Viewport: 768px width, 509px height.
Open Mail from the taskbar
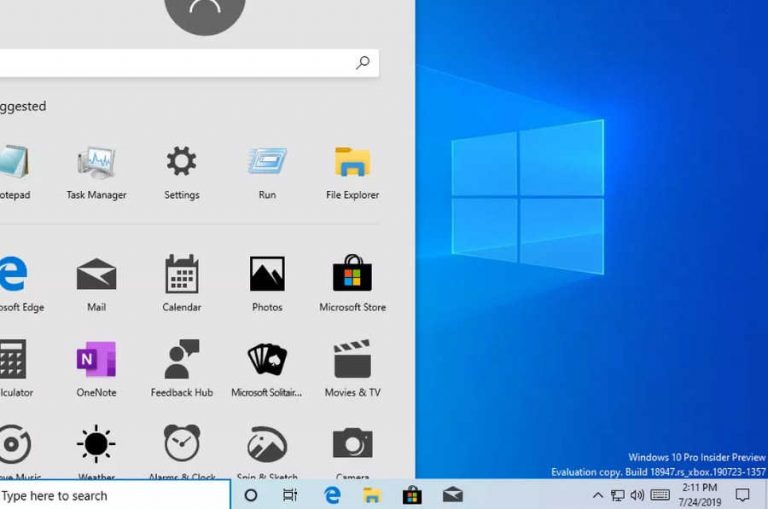pos(453,495)
